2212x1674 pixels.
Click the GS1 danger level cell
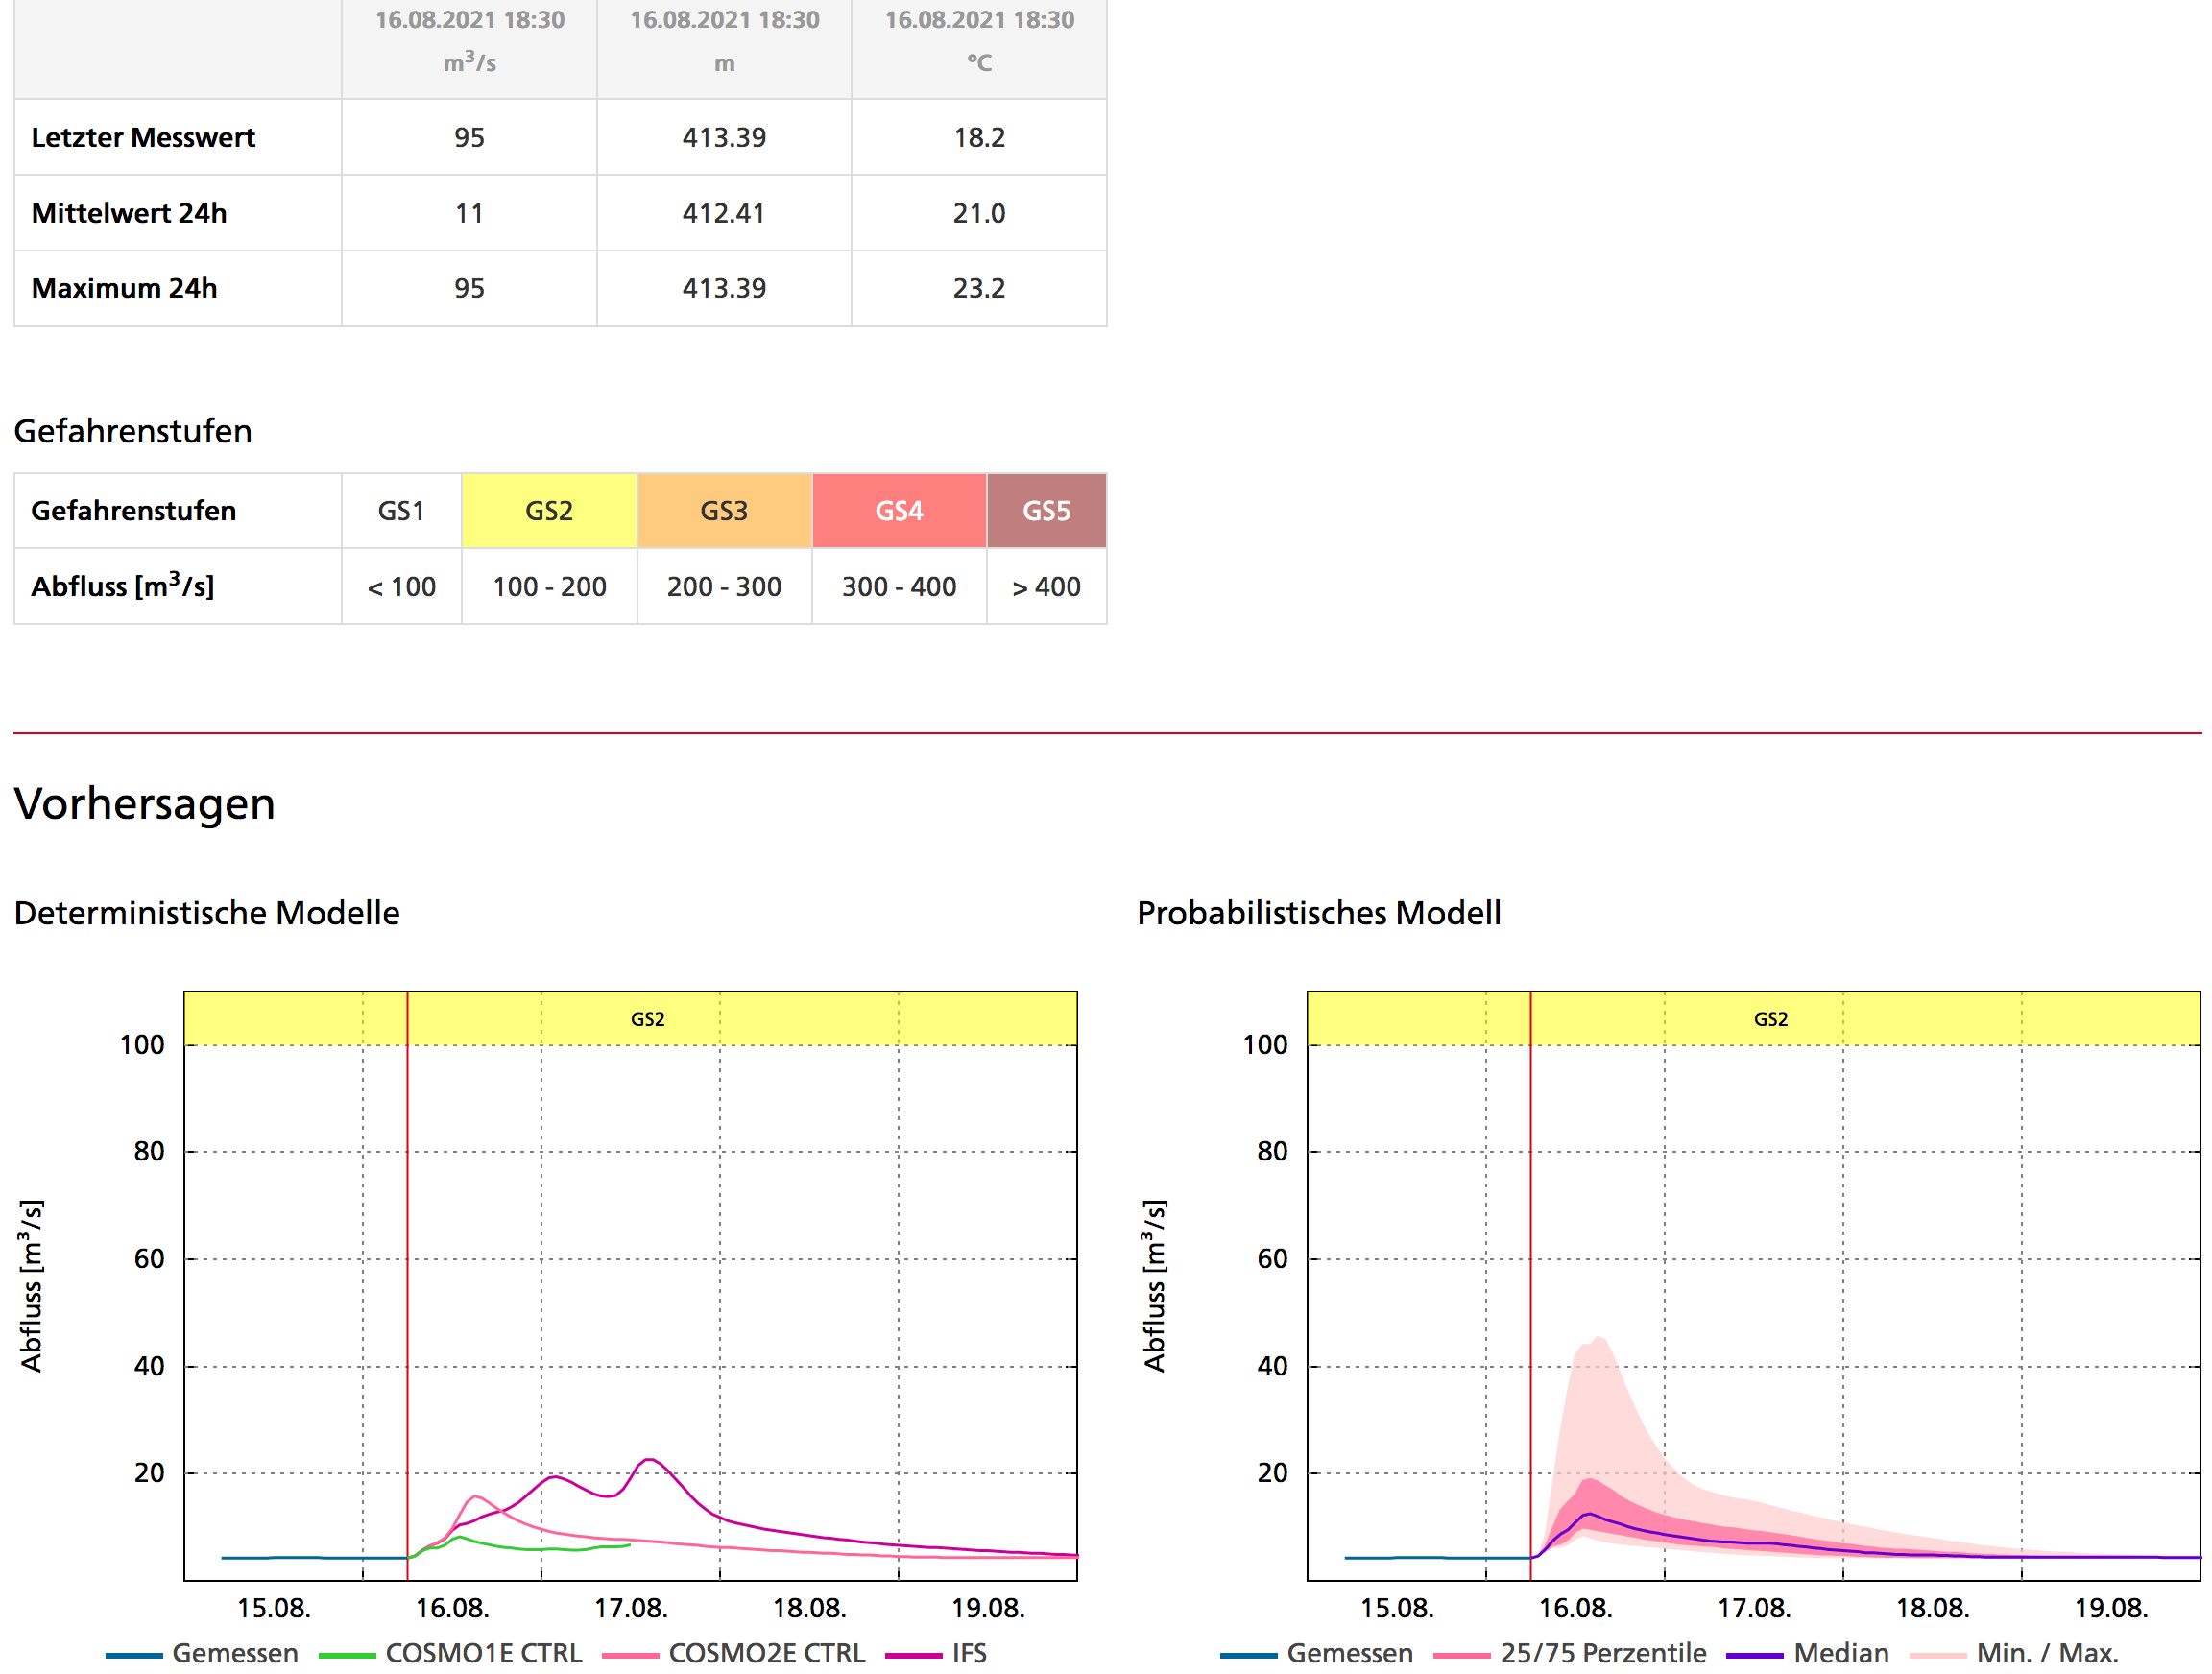click(401, 511)
